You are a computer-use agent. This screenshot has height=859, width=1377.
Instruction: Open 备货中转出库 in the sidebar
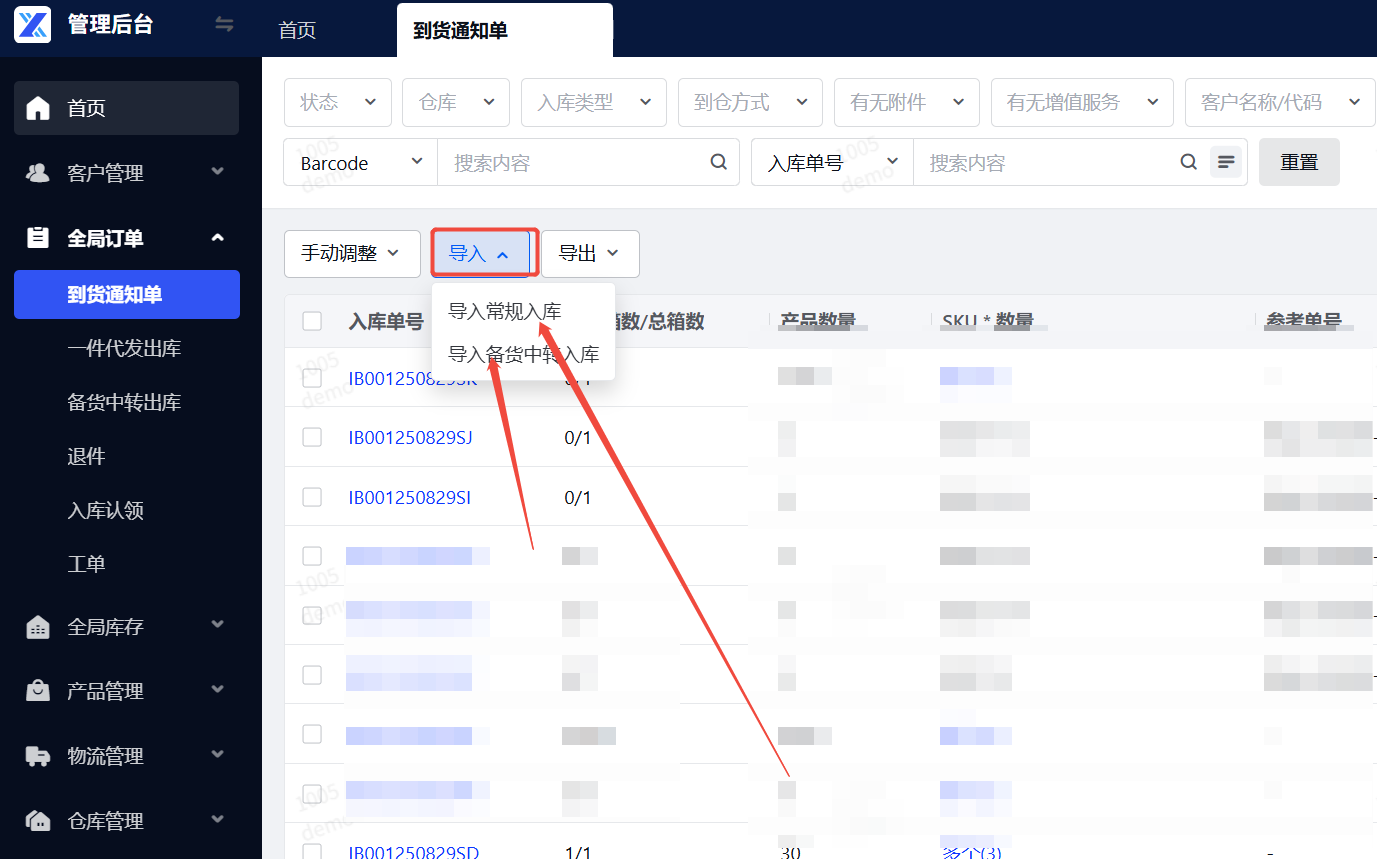[x=124, y=402]
